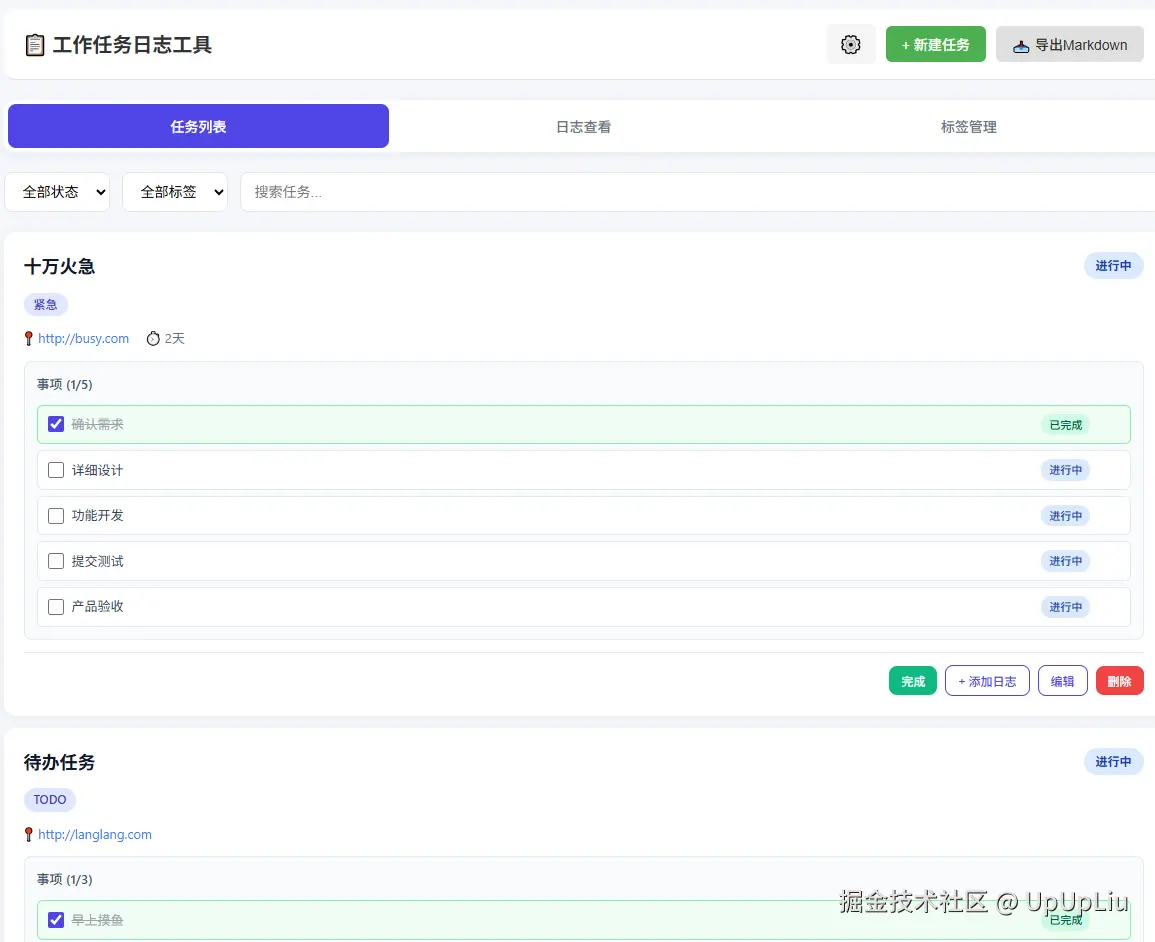Click the 进行中 status badge of 十万火急
This screenshot has height=942, width=1155.
(x=1113, y=265)
